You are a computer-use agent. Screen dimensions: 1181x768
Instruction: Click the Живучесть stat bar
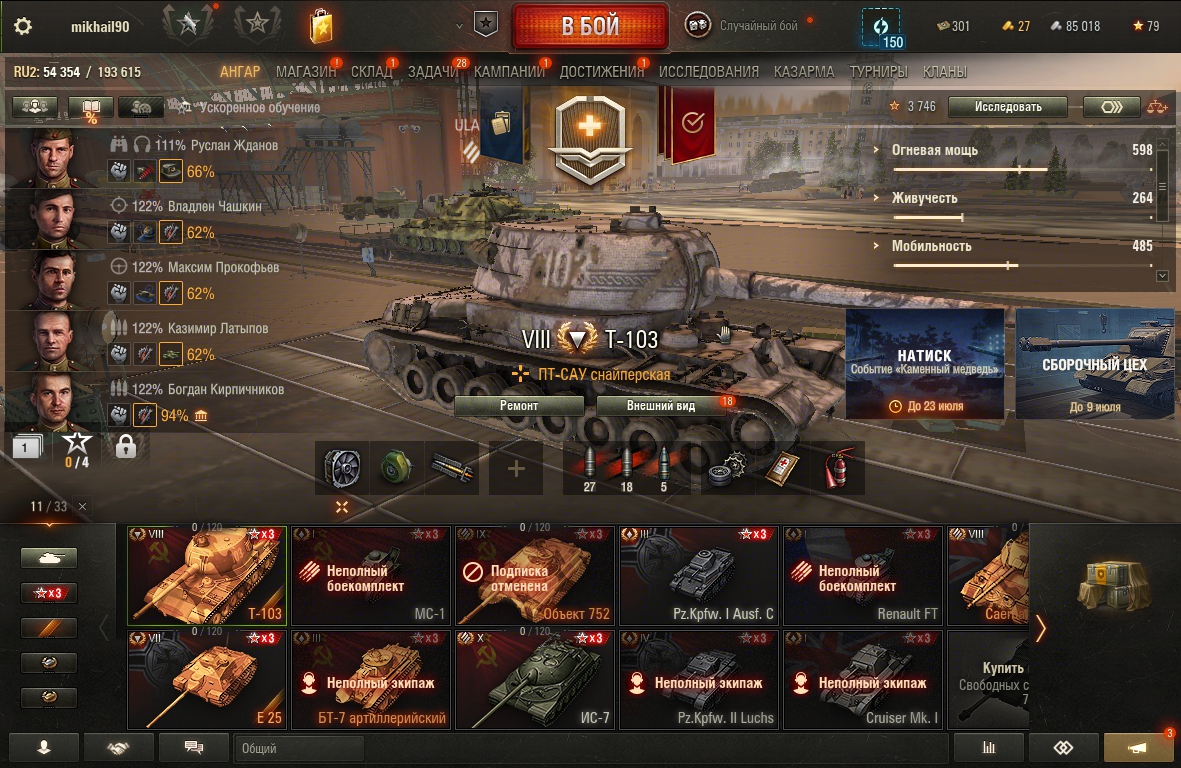coord(928,218)
